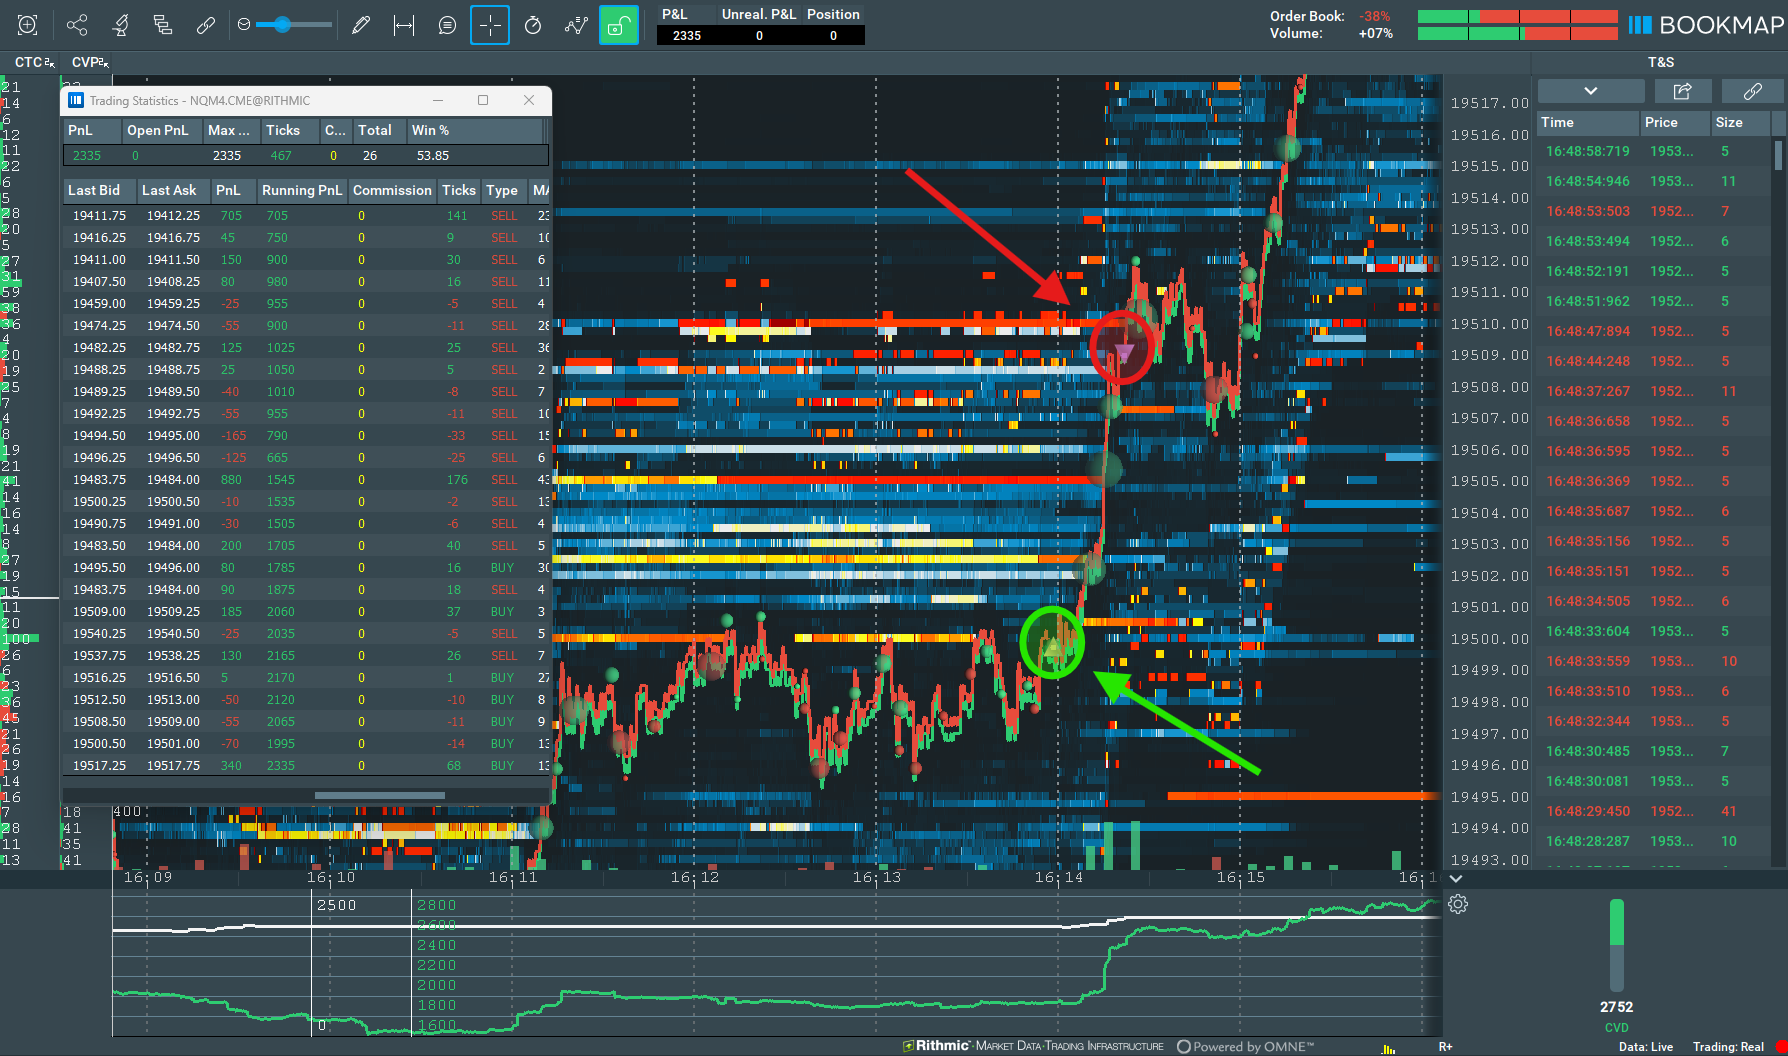Toggle the crosshair tool

click(x=490, y=25)
